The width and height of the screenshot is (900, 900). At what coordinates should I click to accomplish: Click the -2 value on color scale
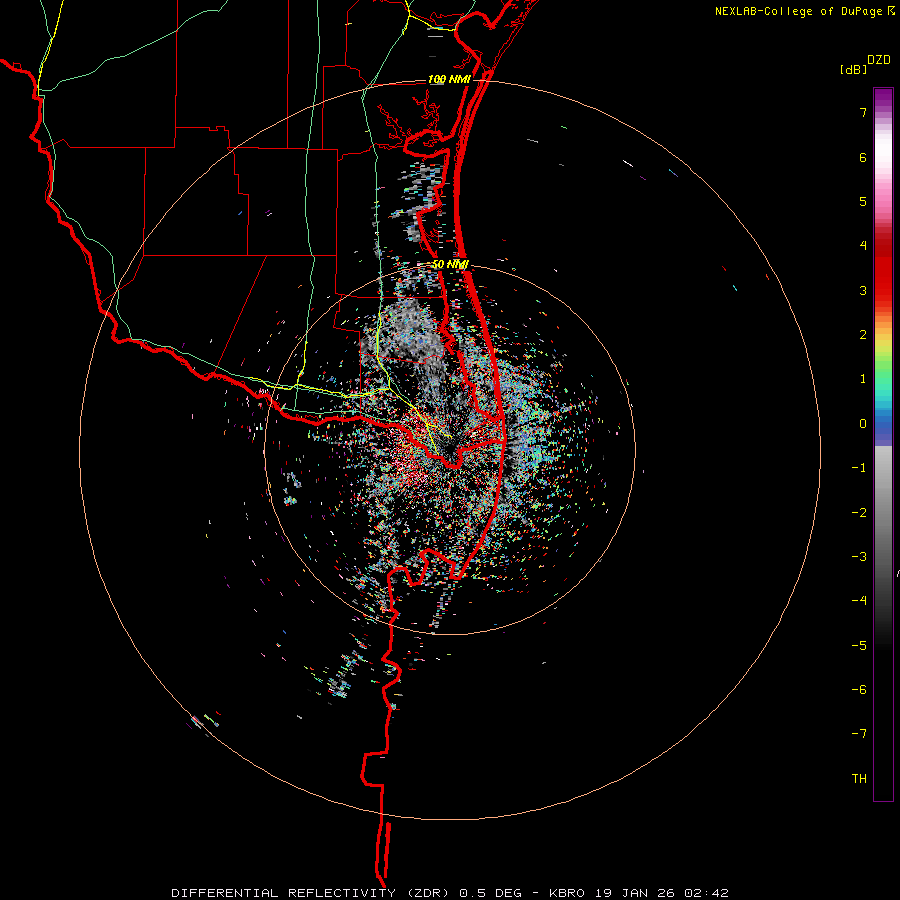tap(859, 512)
